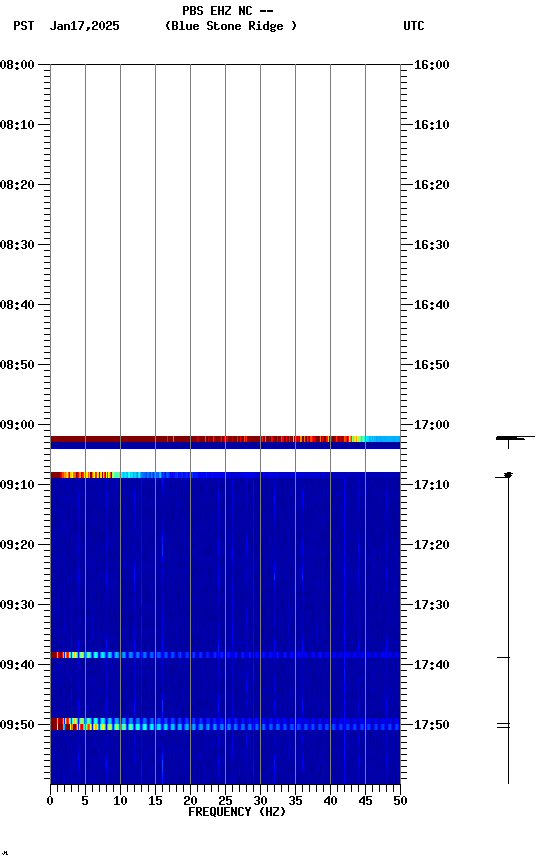Click the '30' frequency axis label

click(x=260, y=801)
